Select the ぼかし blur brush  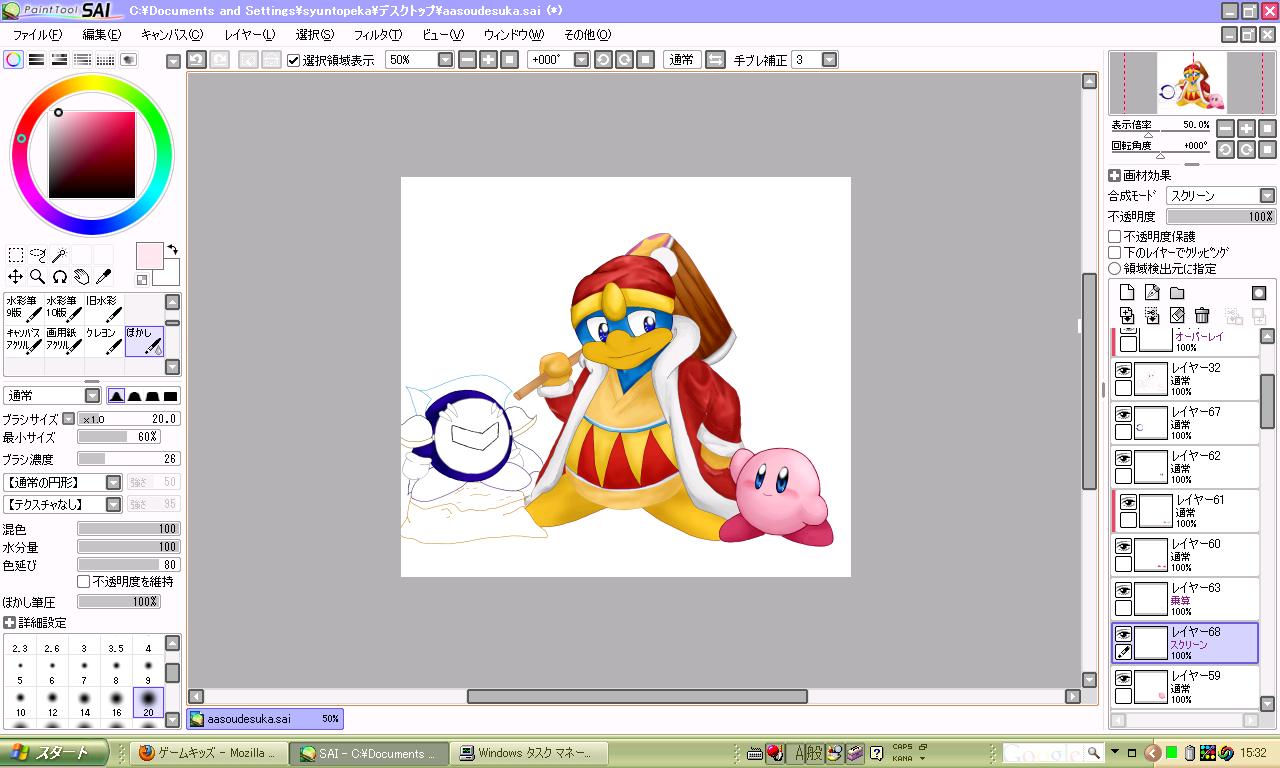pyautogui.click(x=144, y=340)
